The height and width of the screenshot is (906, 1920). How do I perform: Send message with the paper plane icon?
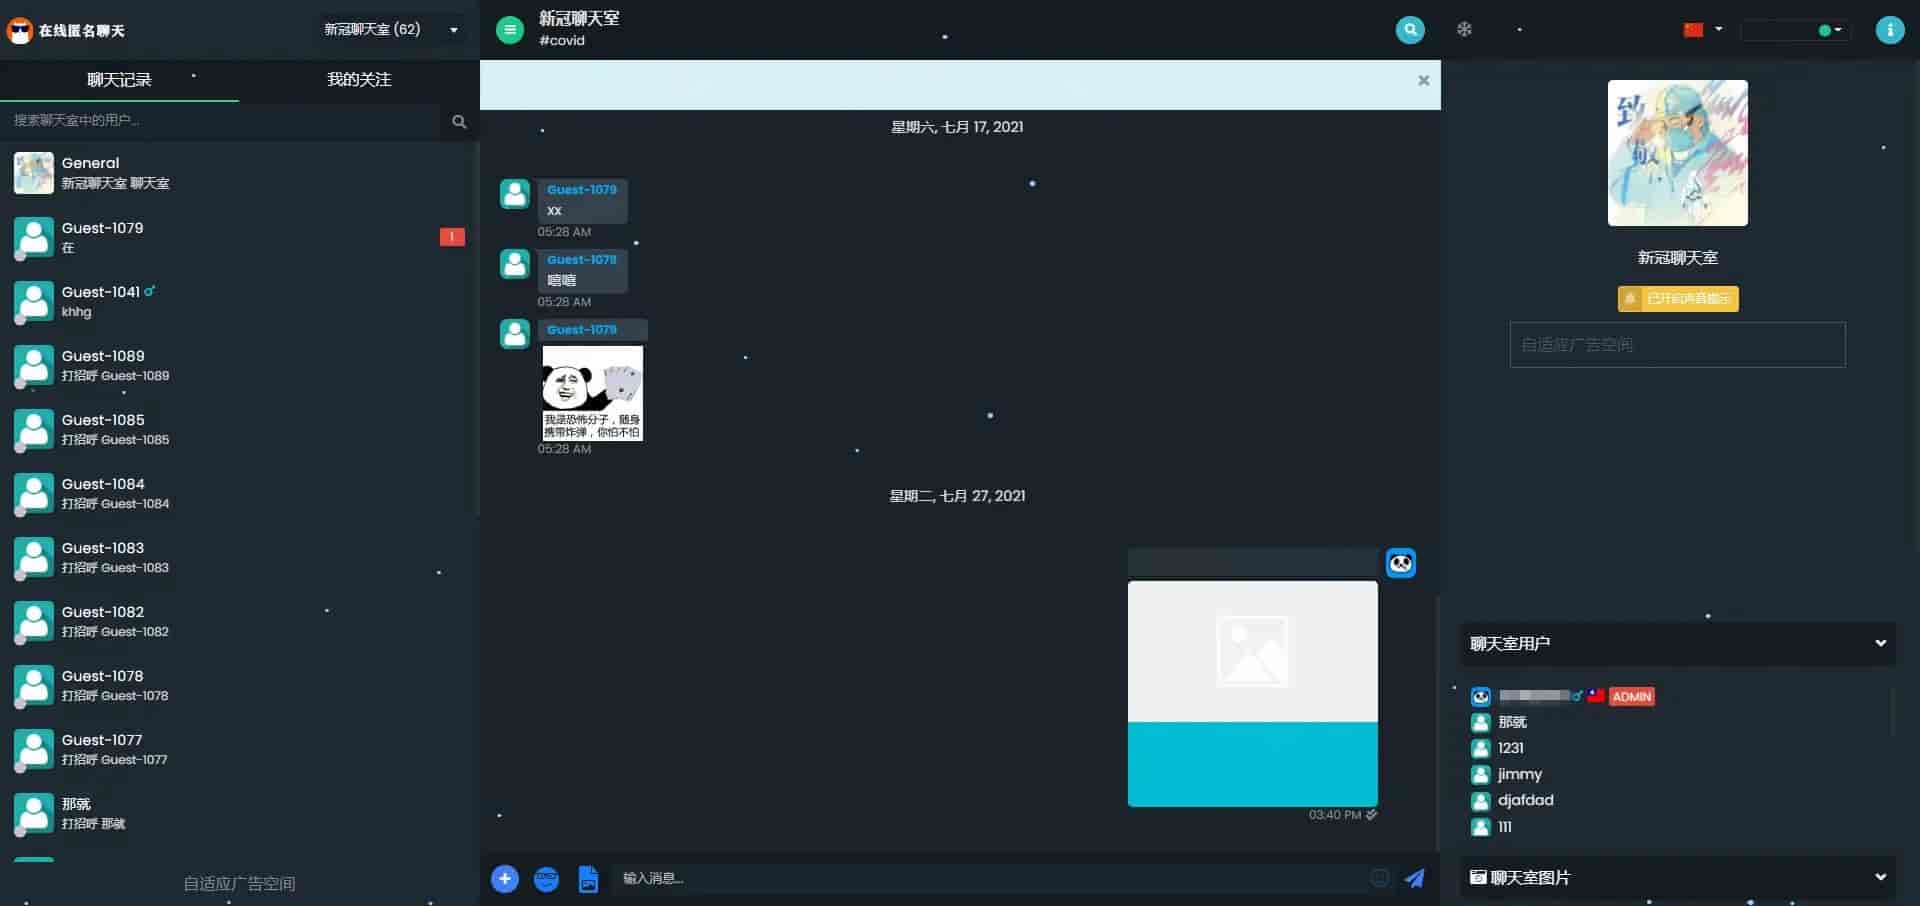click(1414, 879)
